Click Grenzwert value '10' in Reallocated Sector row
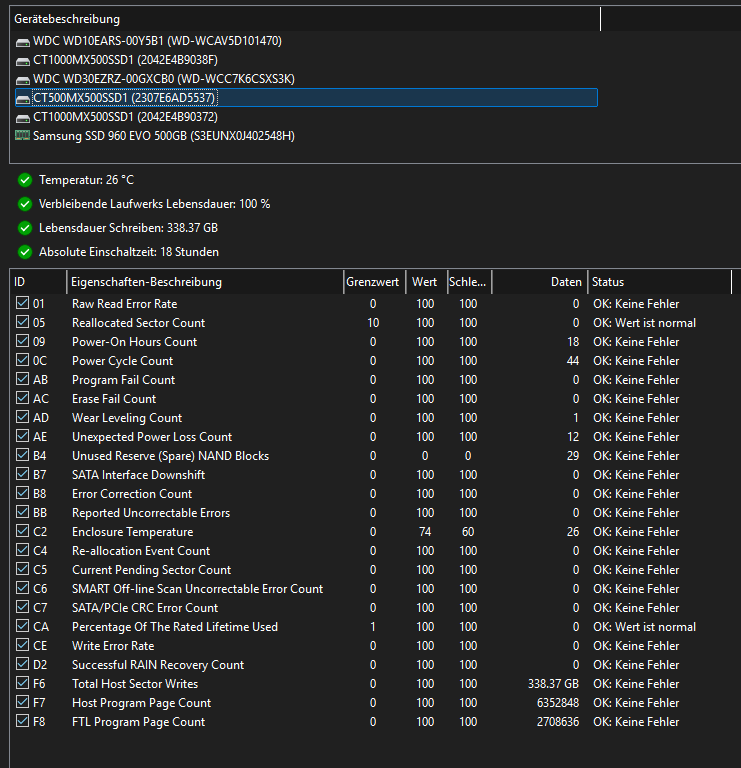Image resolution: width=741 pixels, height=768 pixels. pyautogui.click(x=373, y=323)
